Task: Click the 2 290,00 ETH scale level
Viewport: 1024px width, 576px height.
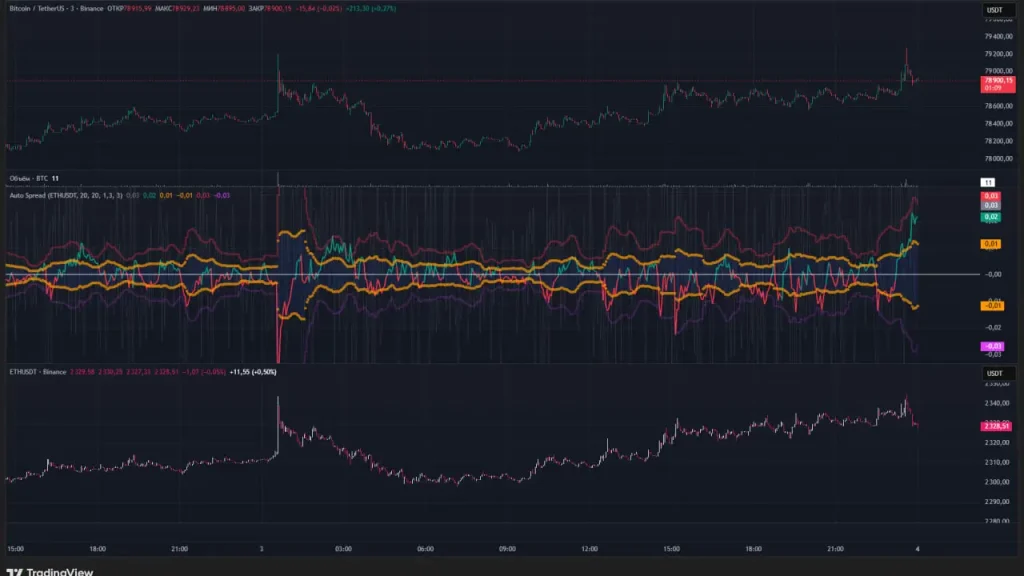Action: click(x=997, y=502)
